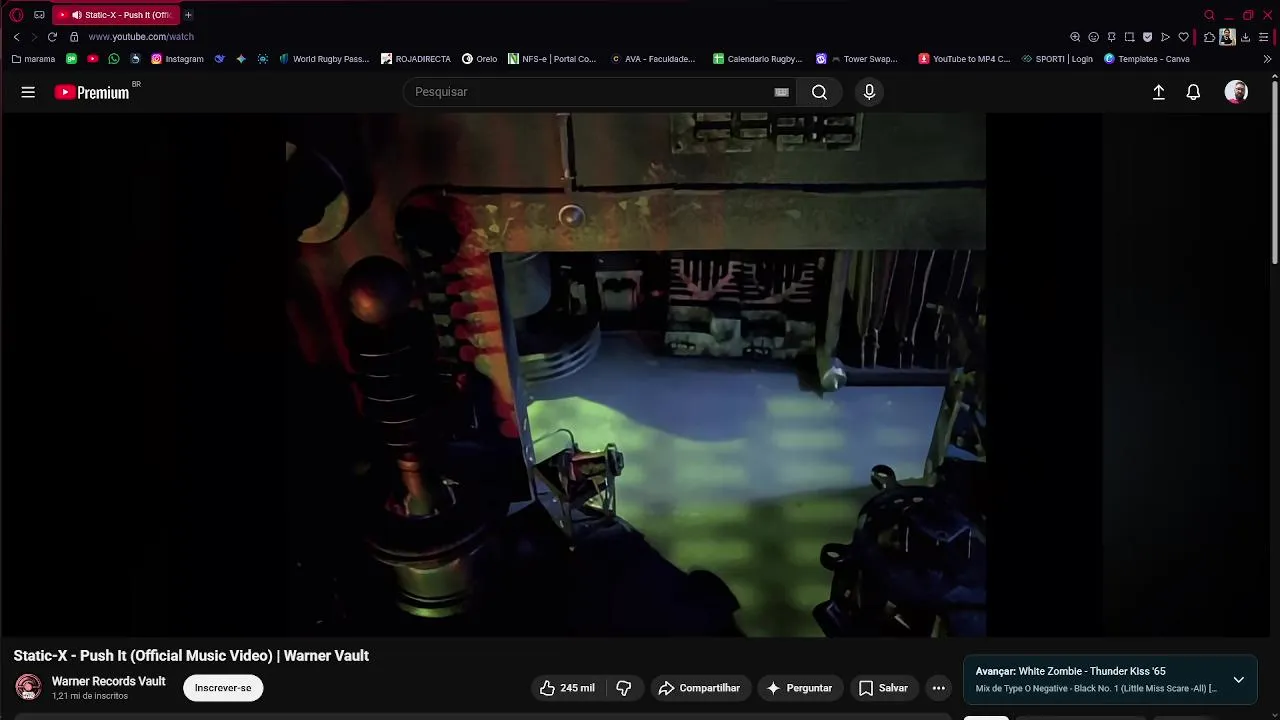1280x720 pixels.
Task: Open the Tower Swap bookmark
Action: (857, 59)
